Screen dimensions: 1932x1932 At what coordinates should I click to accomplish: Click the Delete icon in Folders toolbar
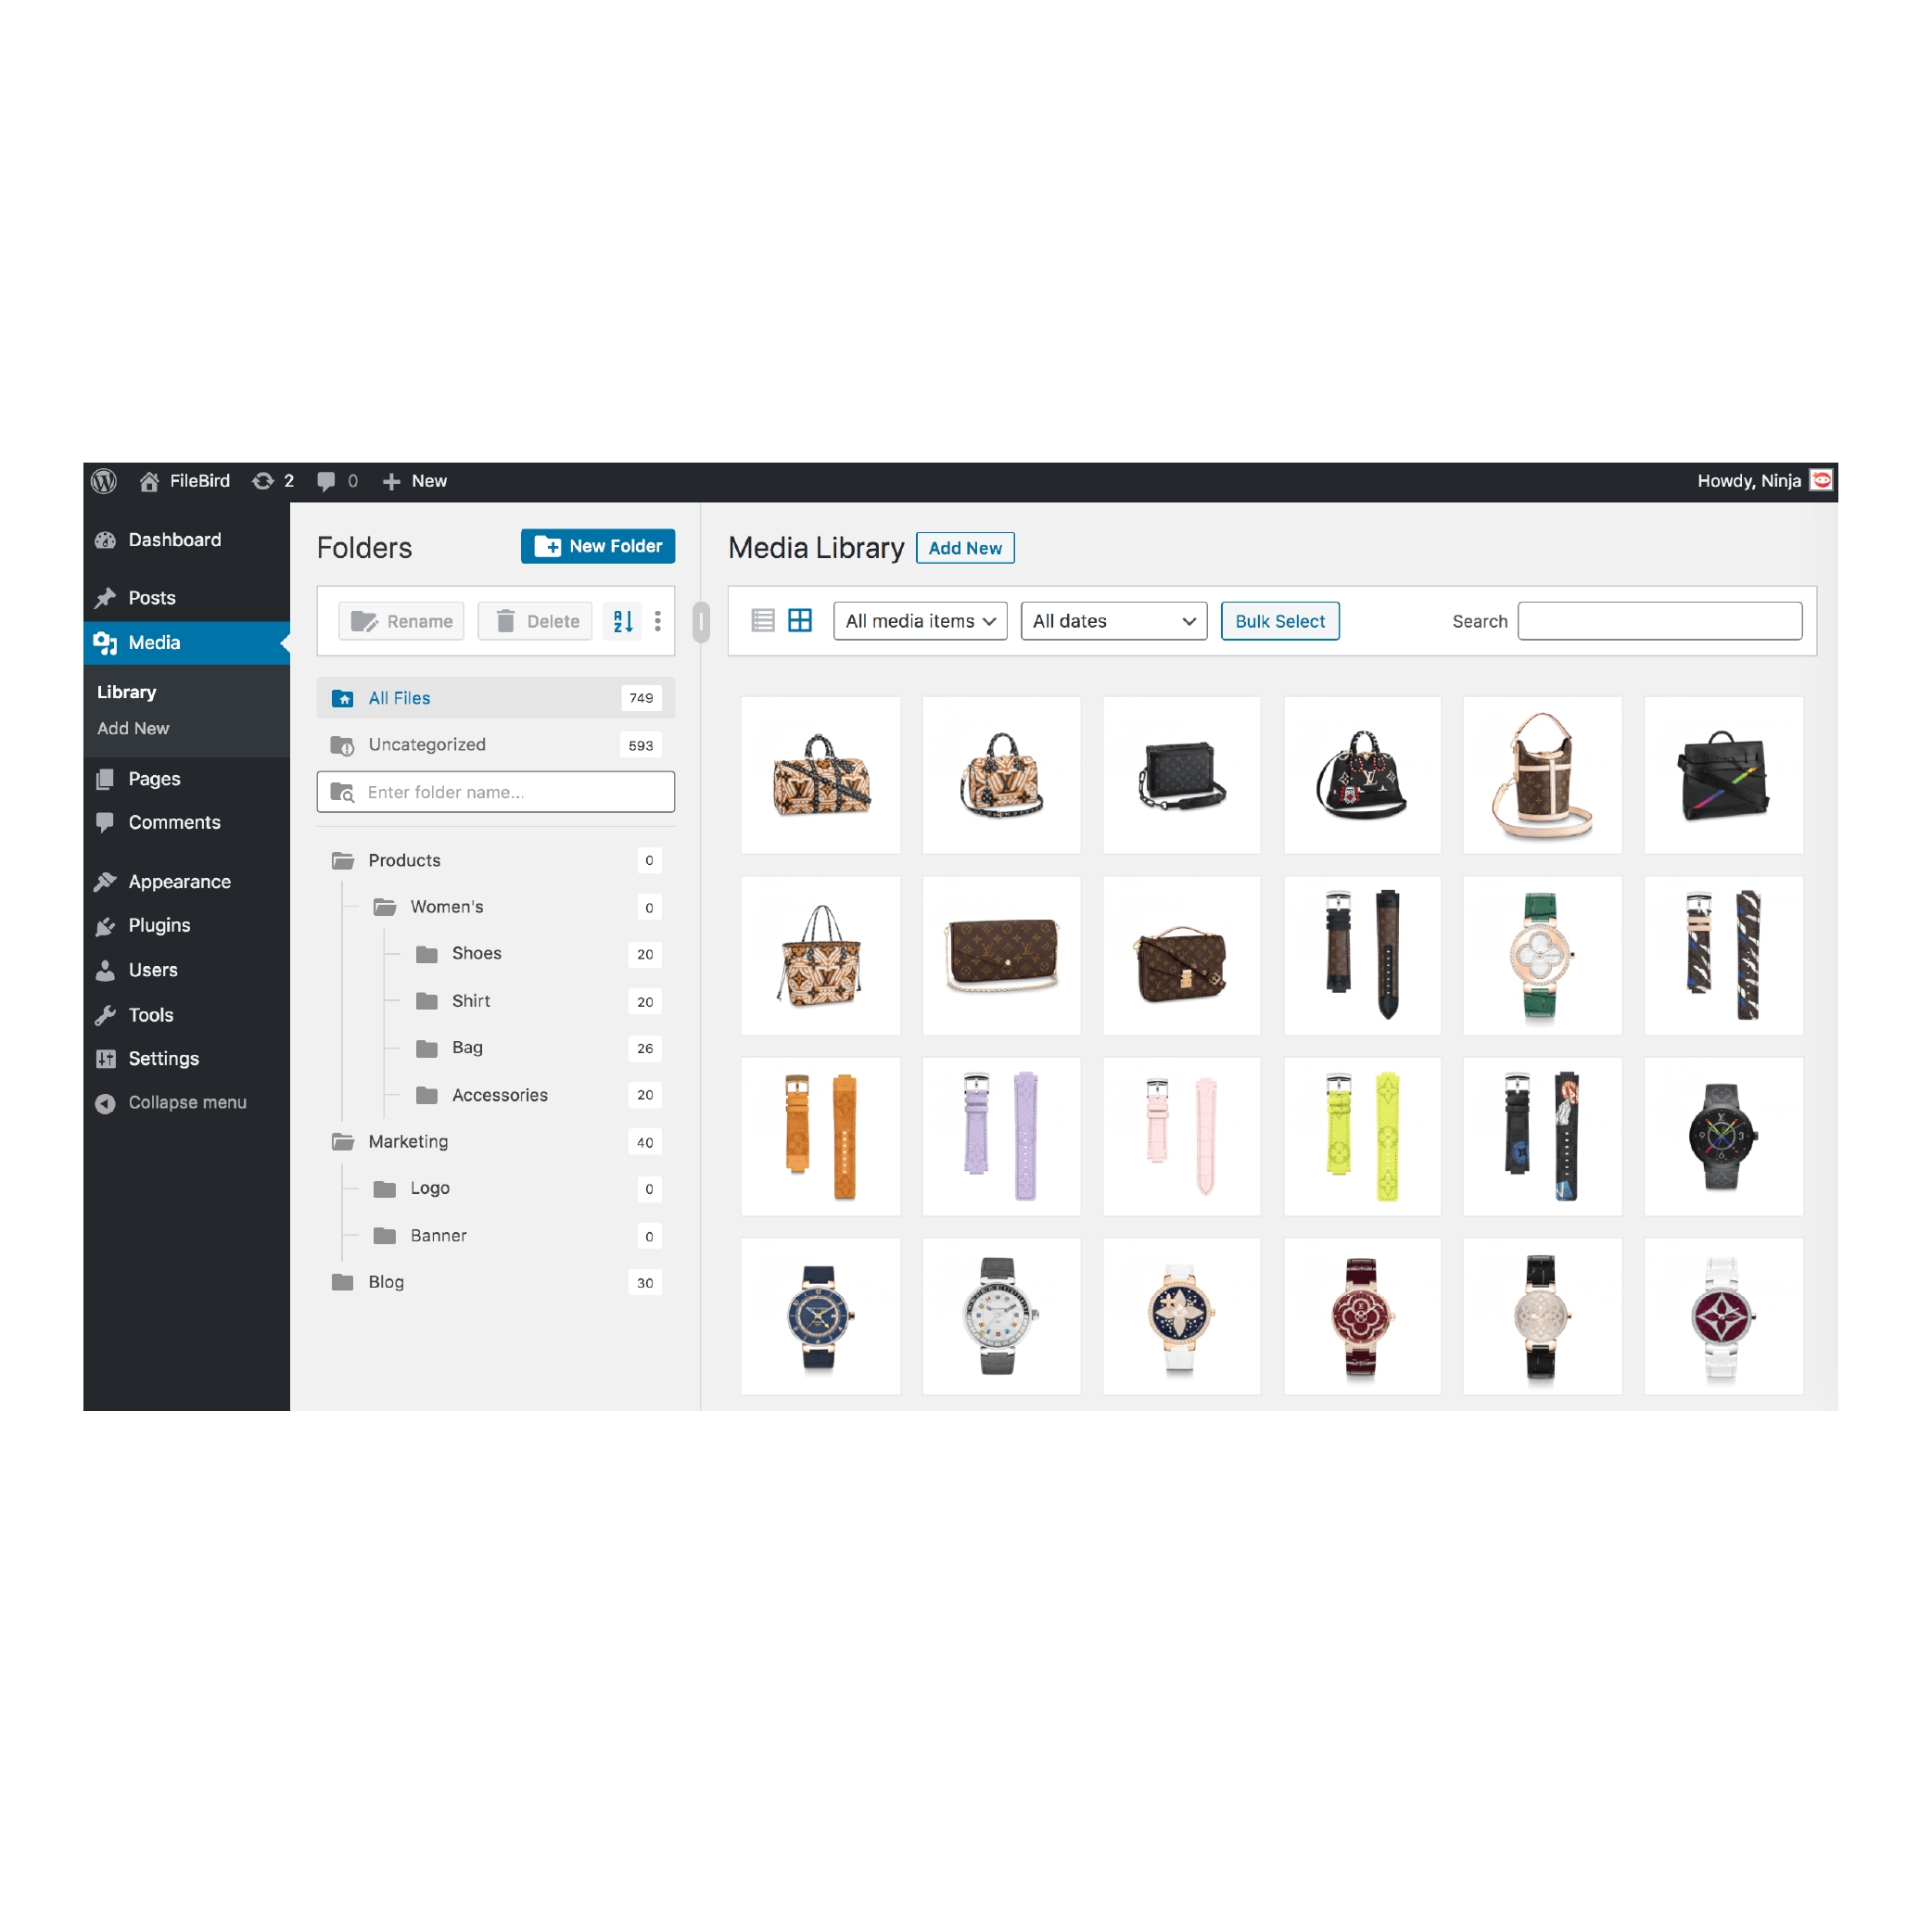[534, 621]
